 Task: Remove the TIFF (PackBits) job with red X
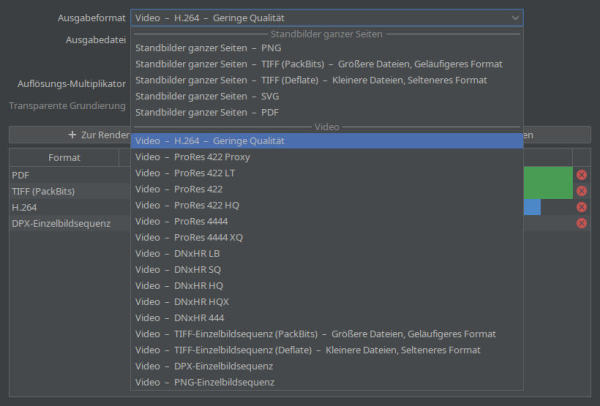581,191
